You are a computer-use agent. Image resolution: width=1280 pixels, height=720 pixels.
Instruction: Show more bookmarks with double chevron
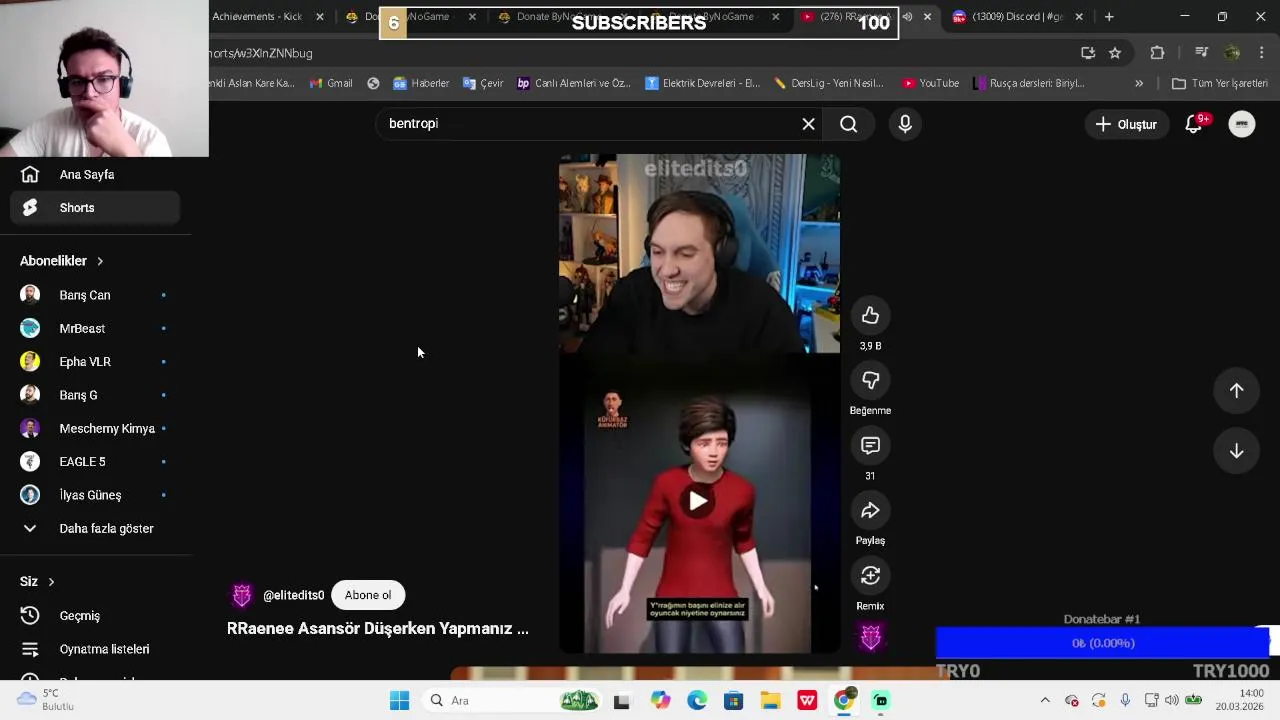pyautogui.click(x=1139, y=83)
